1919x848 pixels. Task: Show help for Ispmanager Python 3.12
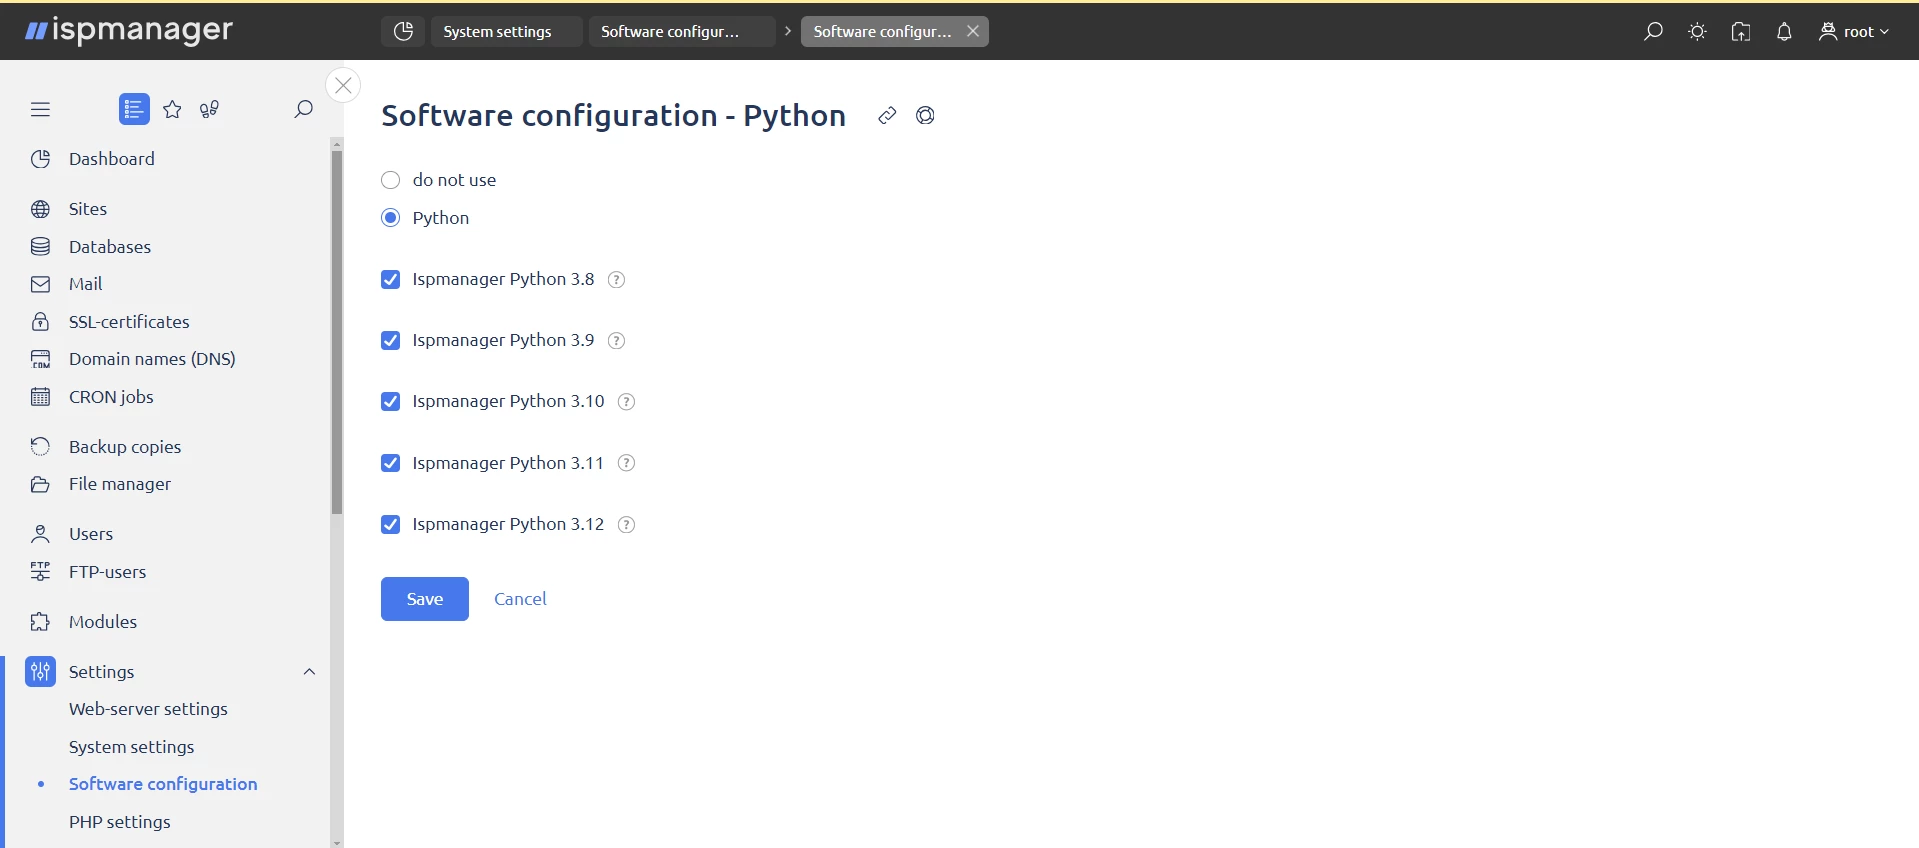[627, 525]
